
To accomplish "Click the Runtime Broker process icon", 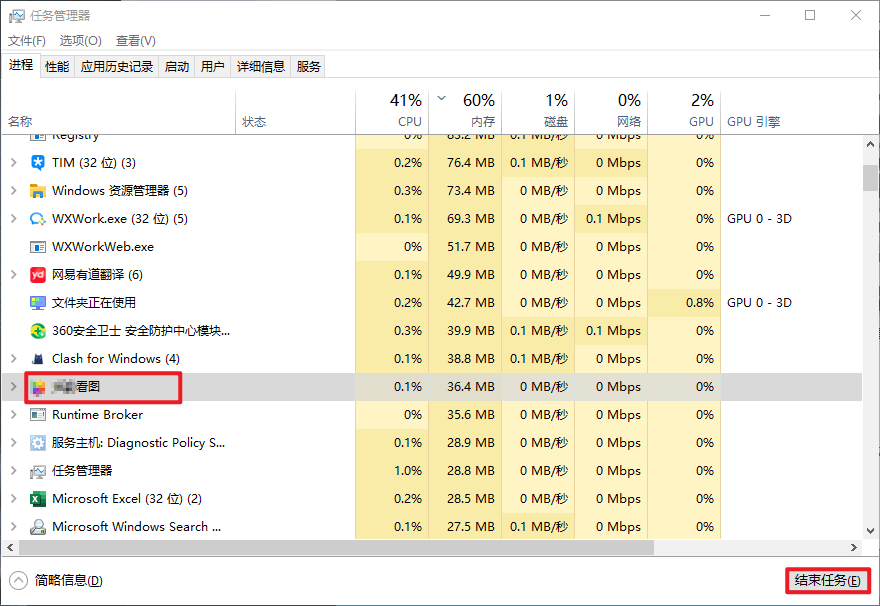I will [38, 414].
